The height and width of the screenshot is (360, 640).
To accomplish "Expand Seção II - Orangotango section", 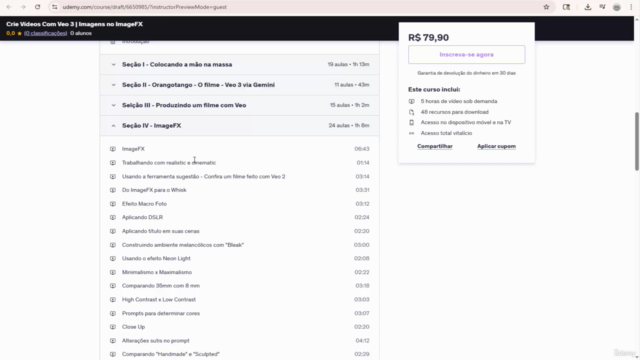I will (x=239, y=85).
